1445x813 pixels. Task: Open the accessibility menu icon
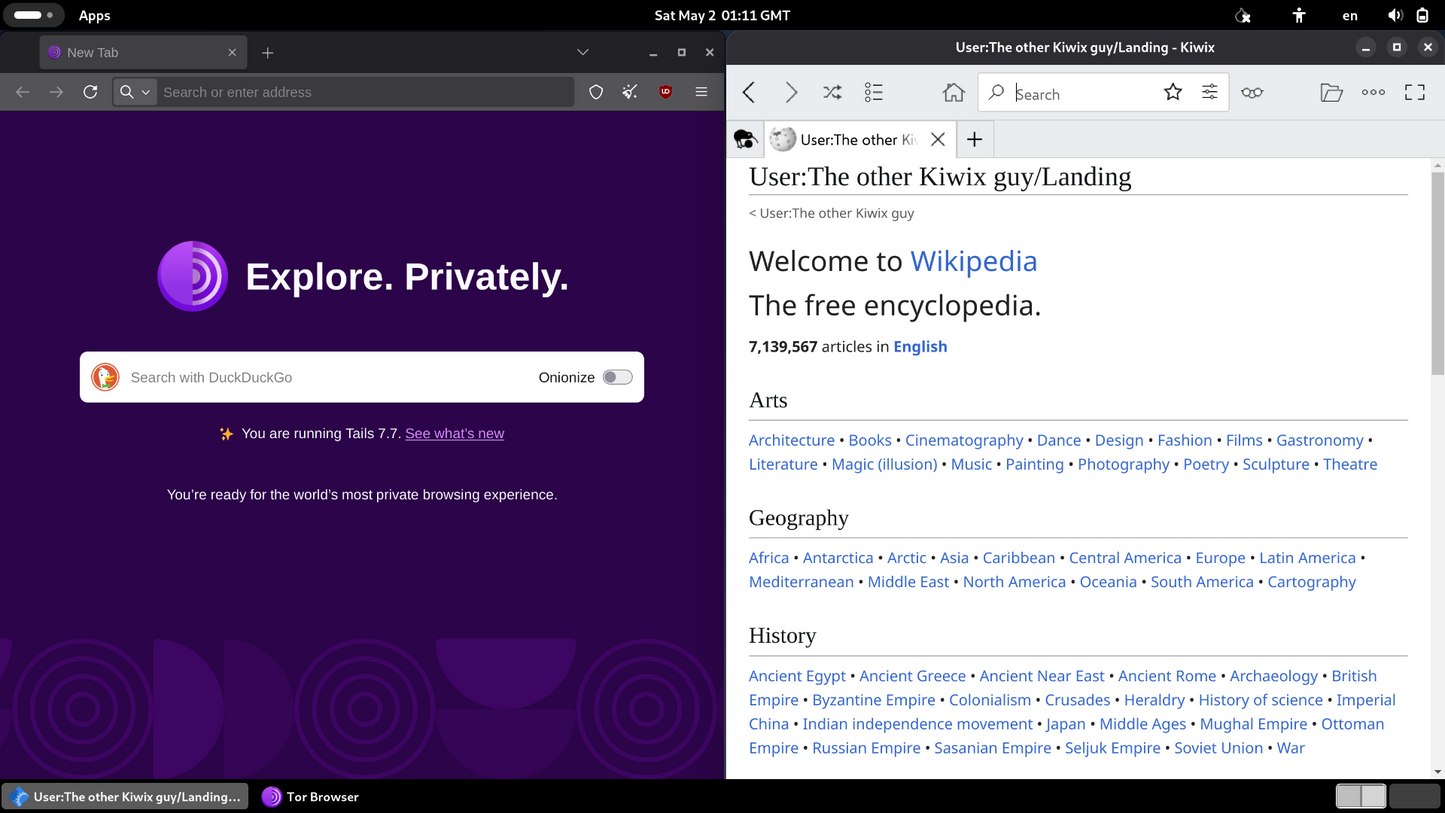click(1298, 15)
